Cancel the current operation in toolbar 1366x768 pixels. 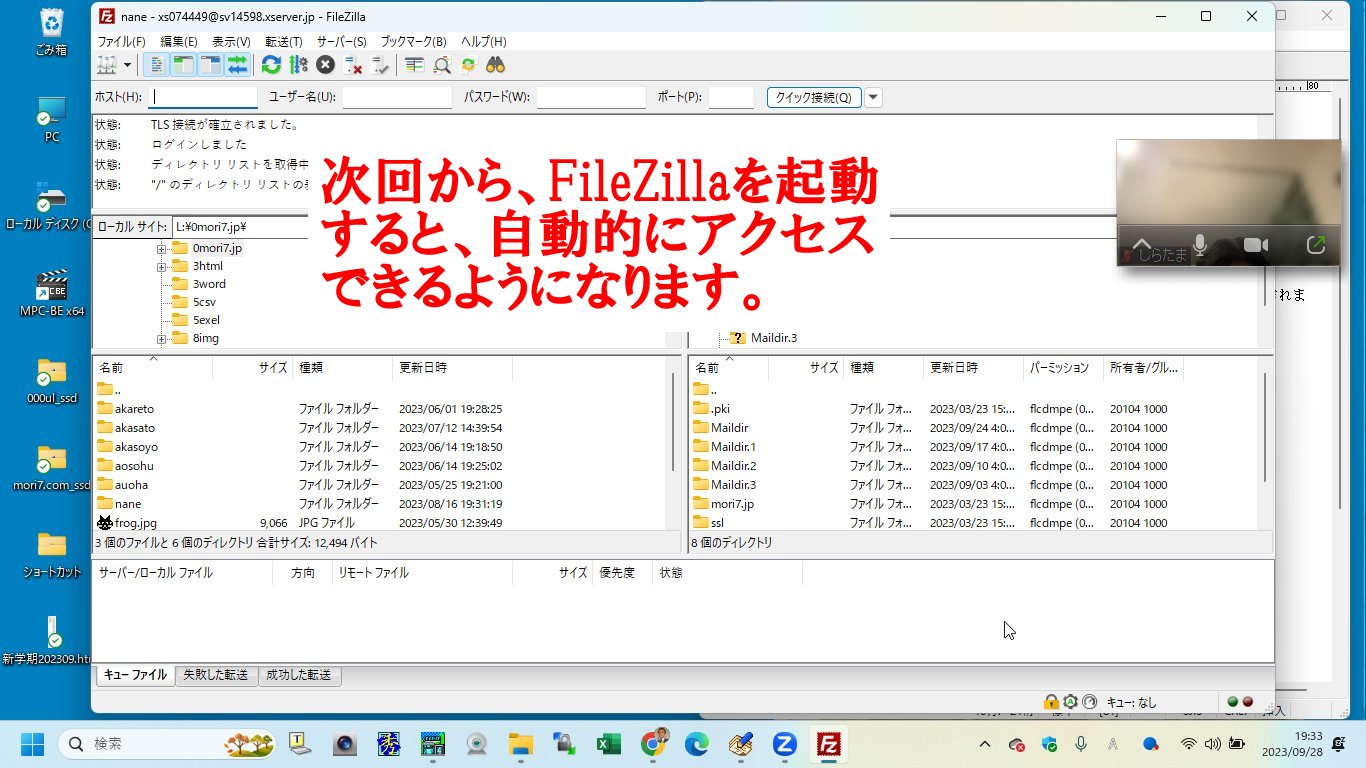[325, 65]
